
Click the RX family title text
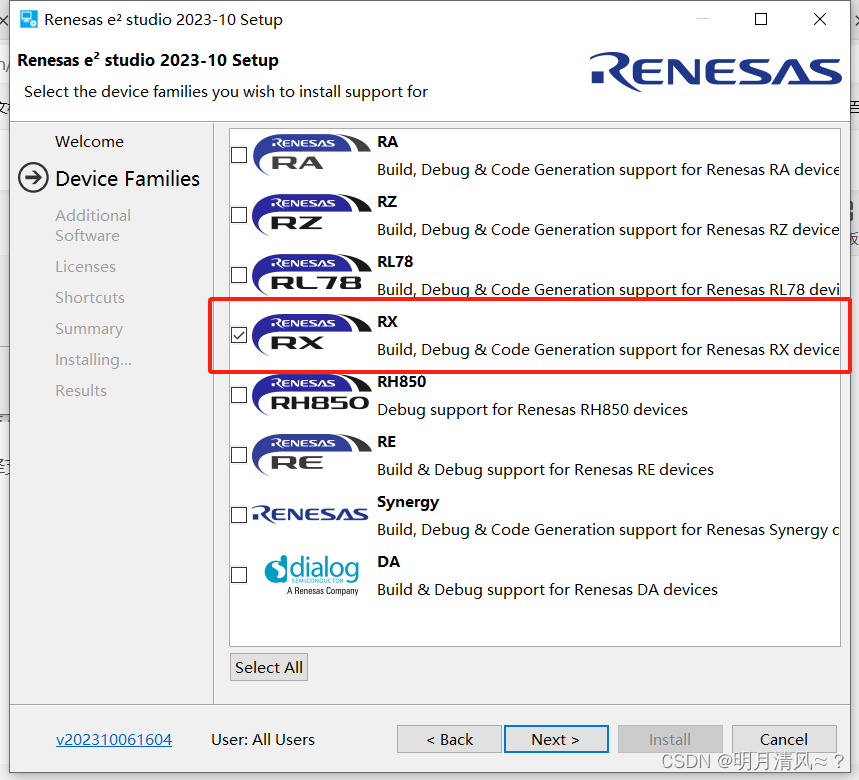(x=387, y=322)
